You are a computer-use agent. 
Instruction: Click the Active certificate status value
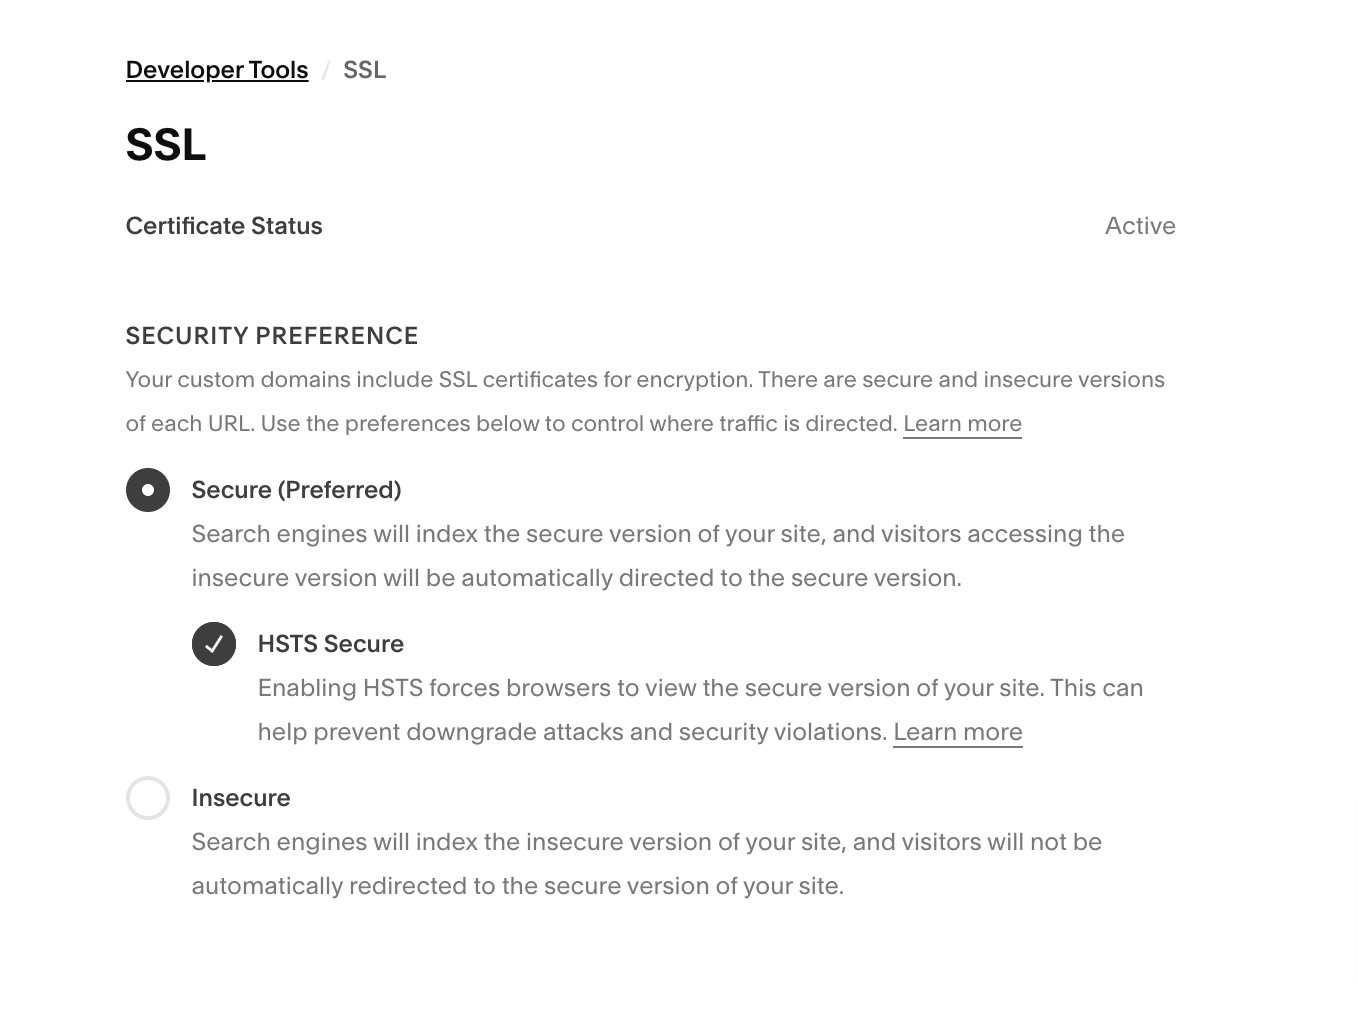(1140, 226)
